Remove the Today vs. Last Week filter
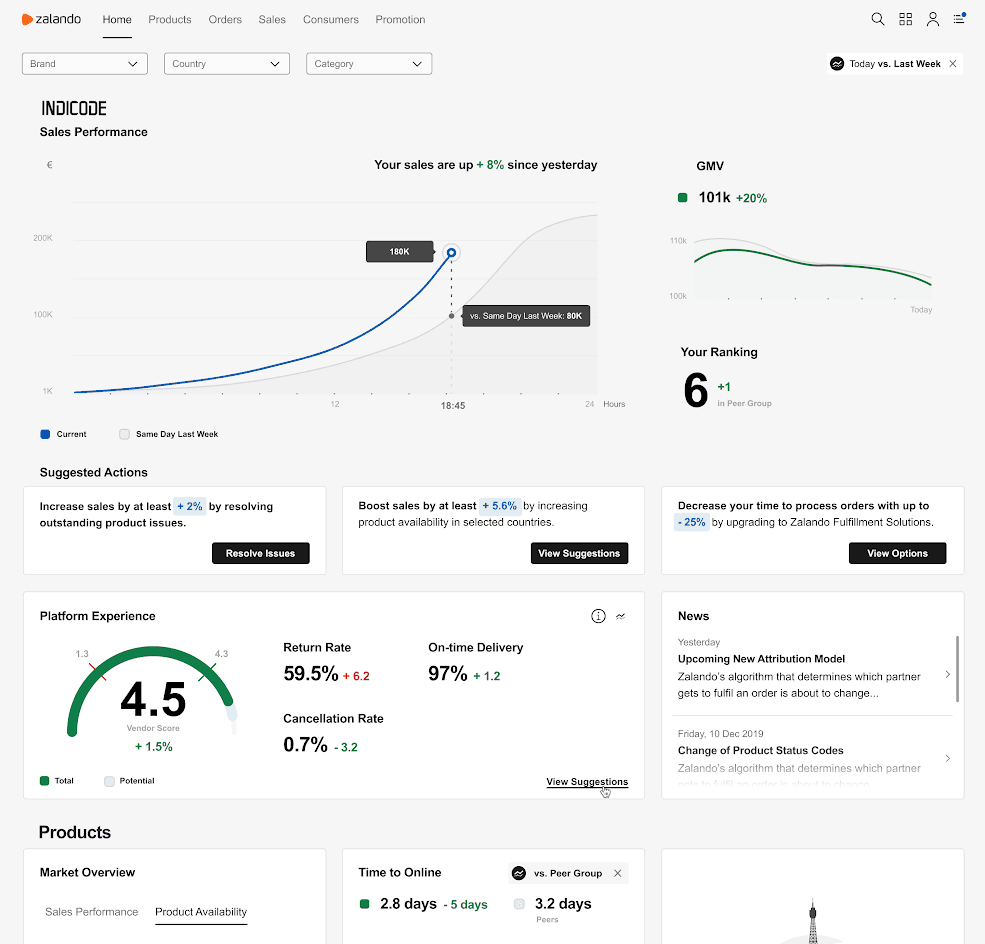985x944 pixels. pyautogui.click(x=953, y=64)
